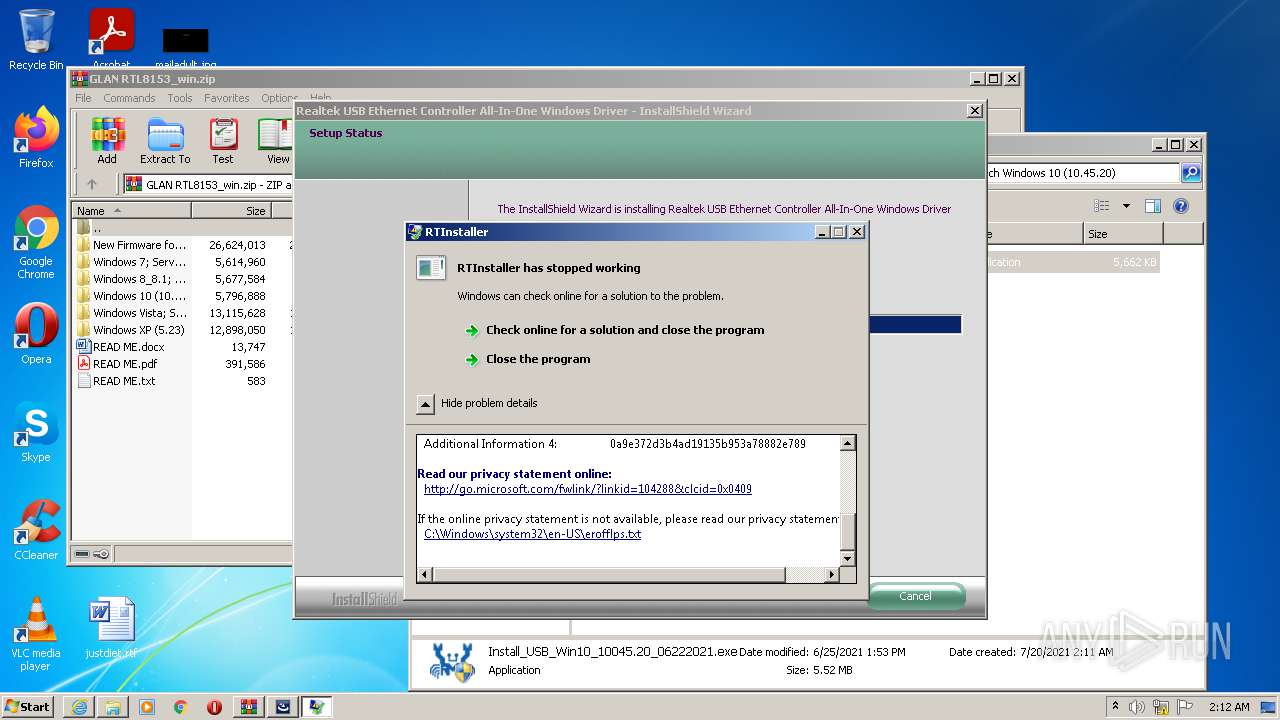The image size is (1280, 720).
Task: Click the Add icon in WinRAR toolbar
Action: pyautogui.click(x=107, y=141)
